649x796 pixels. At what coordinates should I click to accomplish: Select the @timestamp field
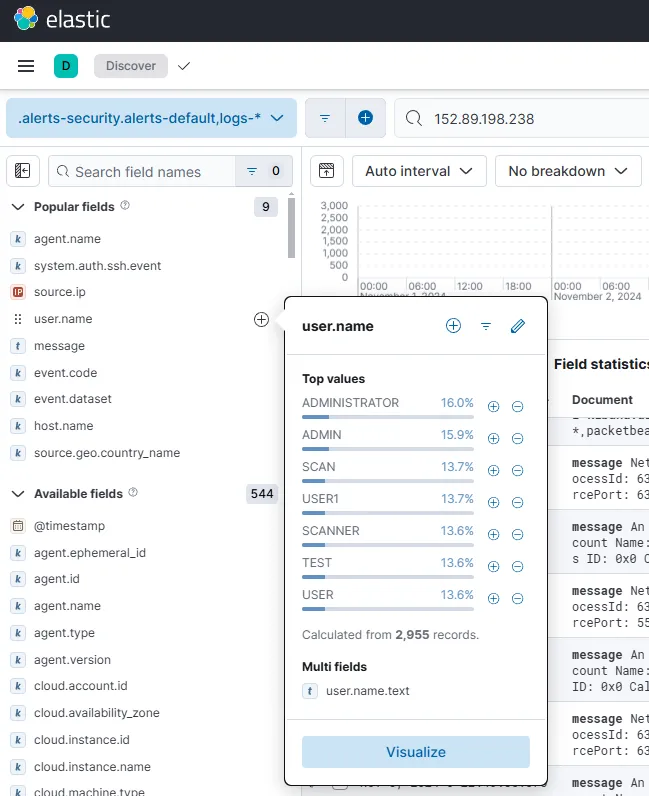click(70, 525)
